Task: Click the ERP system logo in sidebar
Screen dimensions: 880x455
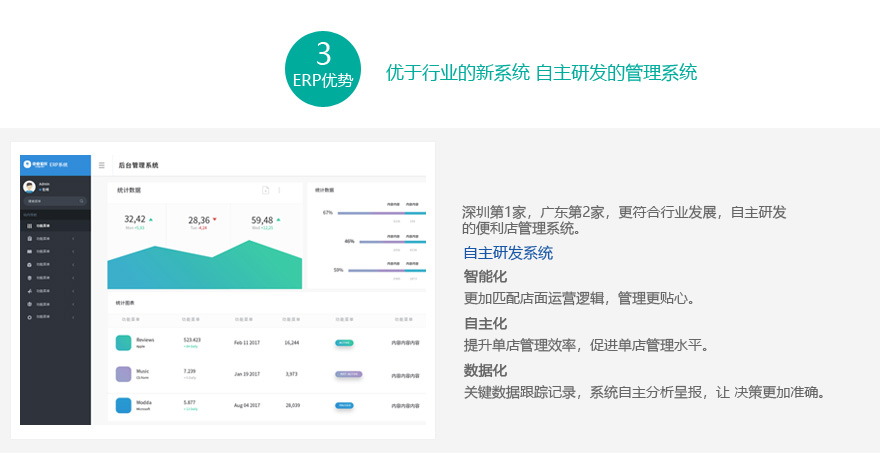Action: point(29,164)
